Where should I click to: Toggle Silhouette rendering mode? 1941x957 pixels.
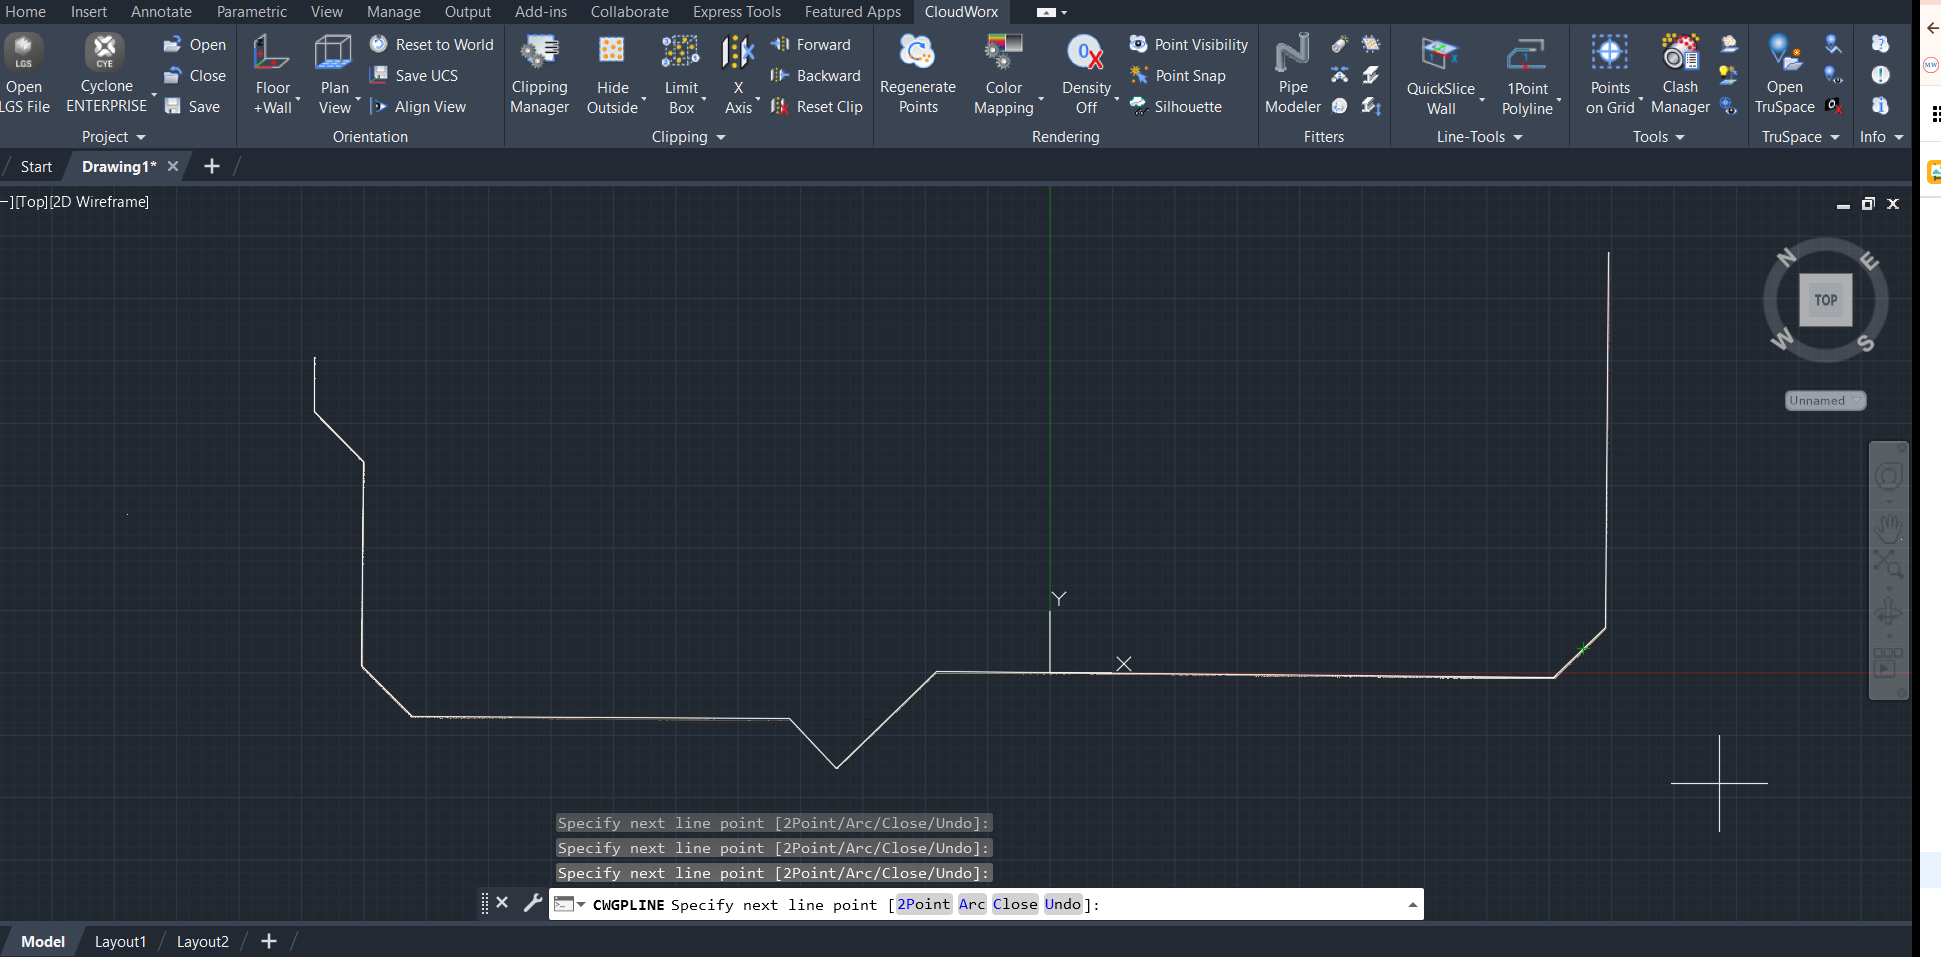click(1176, 107)
